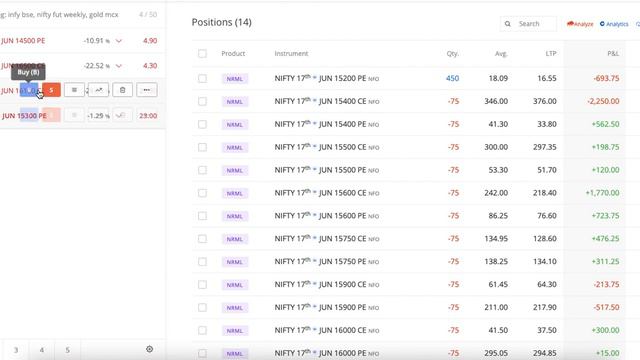Switch to watchlist tab 5
This screenshot has width=640, height=360.
67,350
